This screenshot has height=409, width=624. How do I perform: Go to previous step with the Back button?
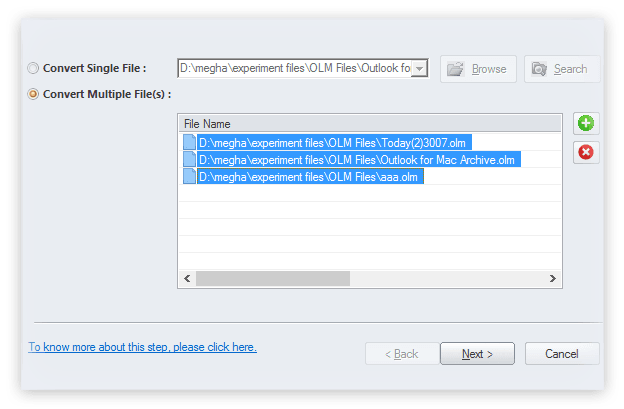click(x=402, y=354)
